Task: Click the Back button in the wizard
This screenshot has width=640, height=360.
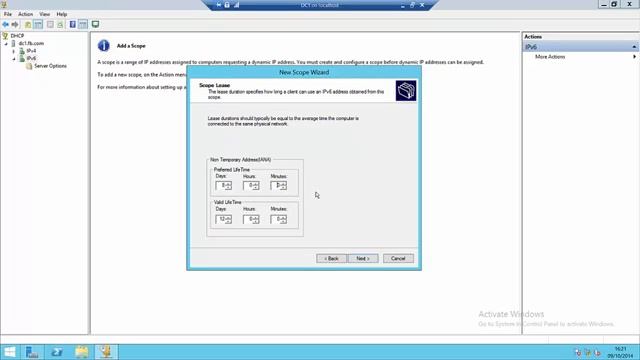Action: click(x=331, y=258)
